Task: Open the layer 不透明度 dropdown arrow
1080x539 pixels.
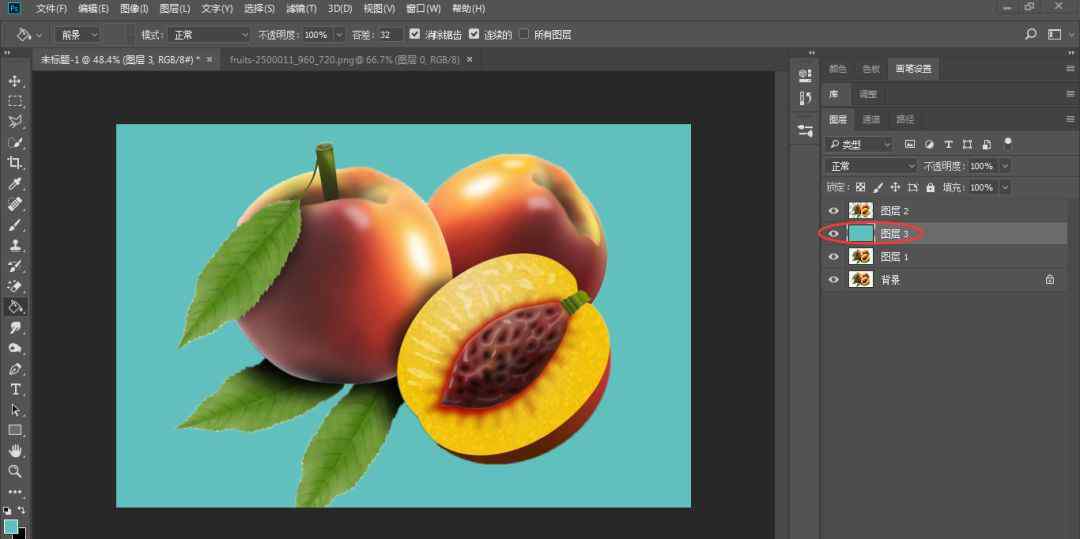Action: click(x=1005, y=166)
